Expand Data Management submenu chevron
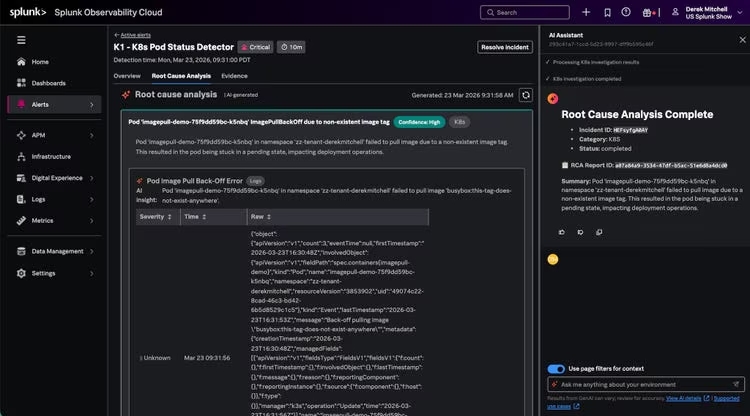 pyautogui.click(x=92, y=252)
